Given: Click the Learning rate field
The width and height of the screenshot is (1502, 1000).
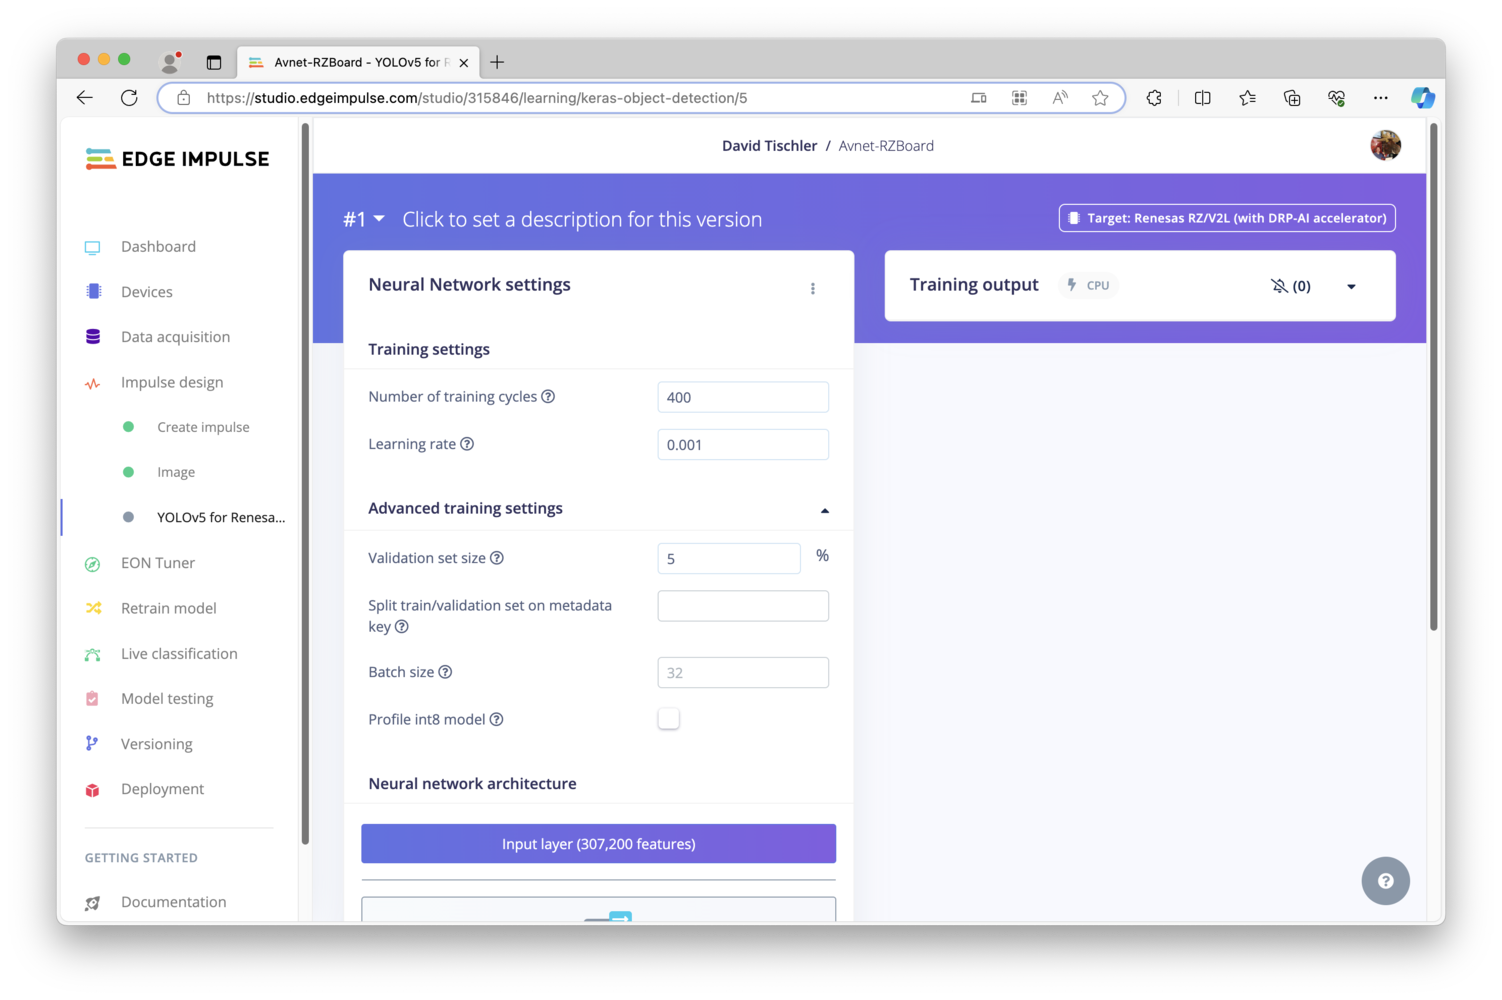Looking at the screenshot, I should pyautogui.click(x=743, y=445).
